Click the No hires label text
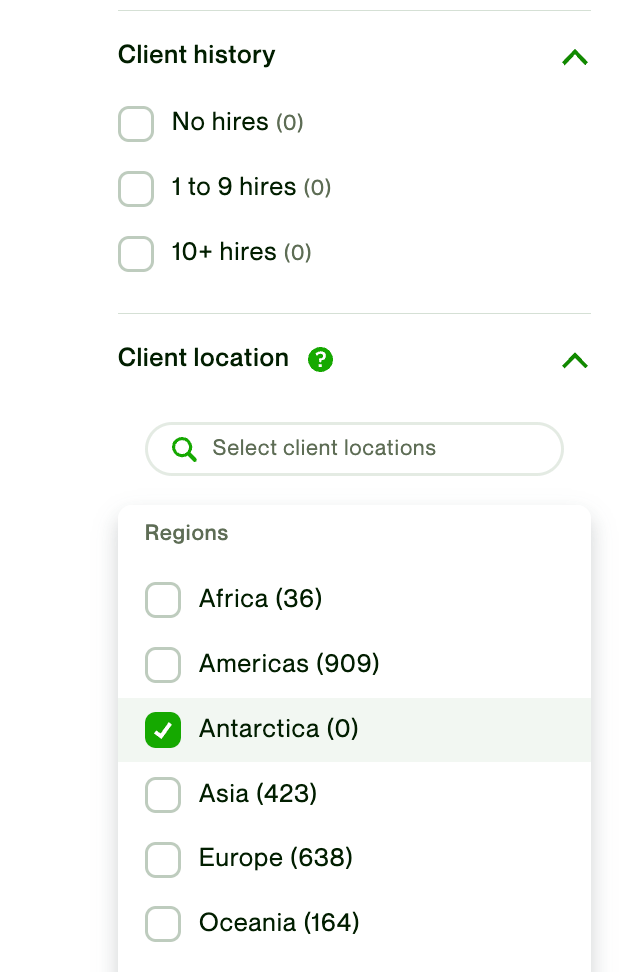The height and width of the screenshot is (972, 636). coord(220,122)
